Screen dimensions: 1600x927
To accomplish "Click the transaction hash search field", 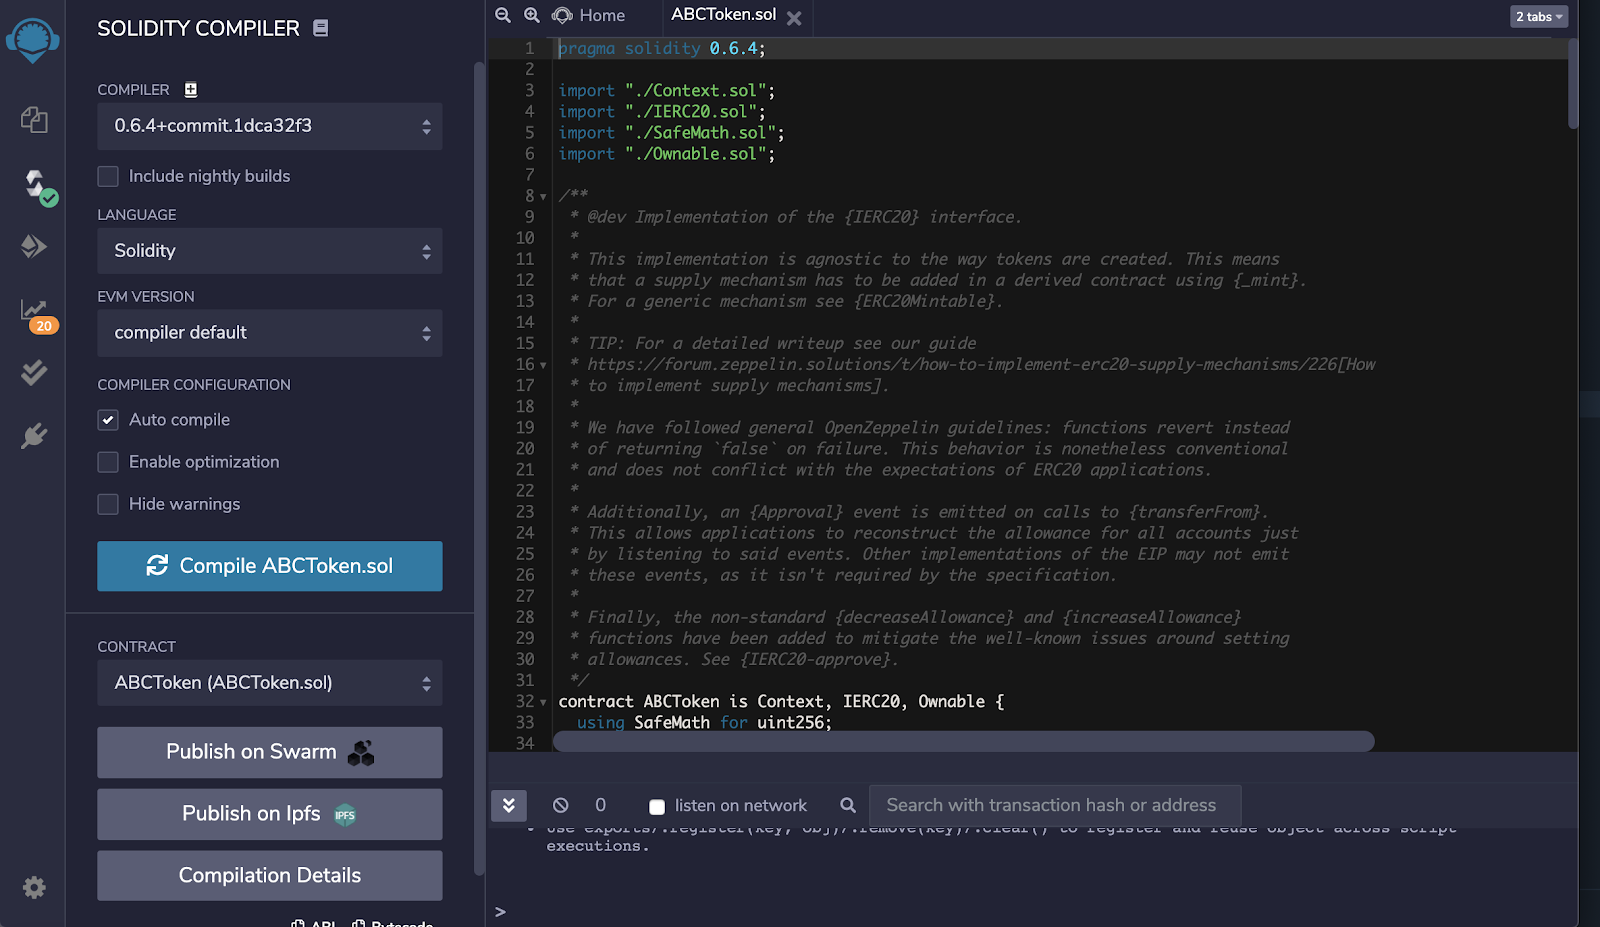I will coord(1054,805).
